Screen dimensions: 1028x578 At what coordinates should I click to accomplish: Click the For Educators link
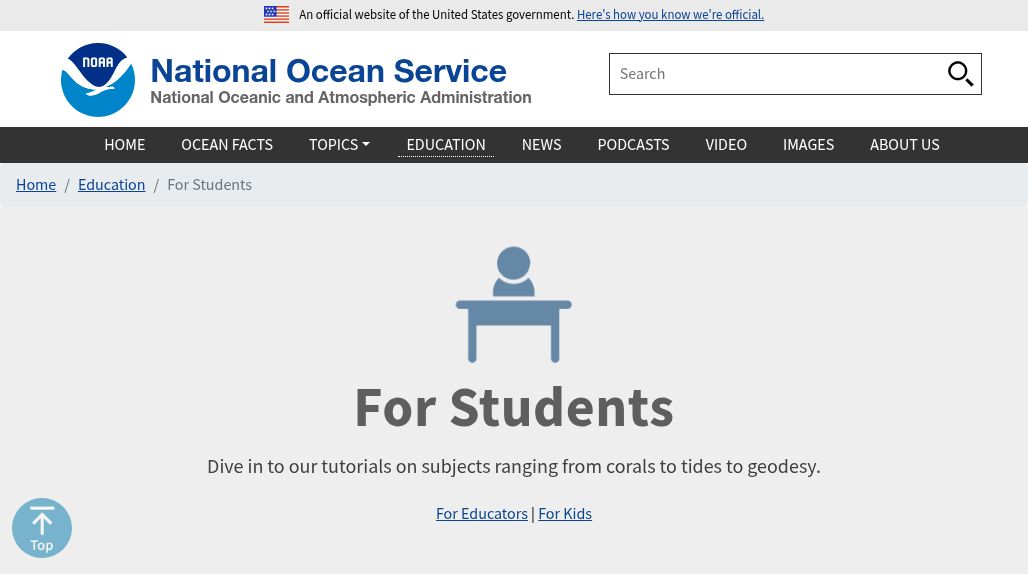(482, 513)
